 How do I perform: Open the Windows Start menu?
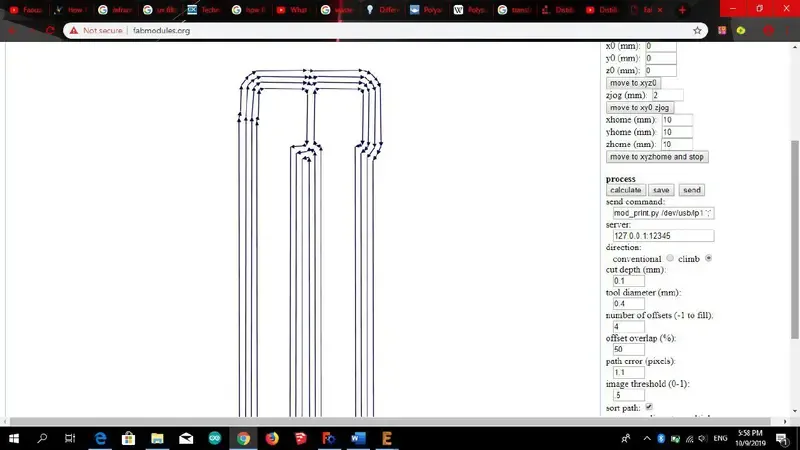(x=14, y=438)
